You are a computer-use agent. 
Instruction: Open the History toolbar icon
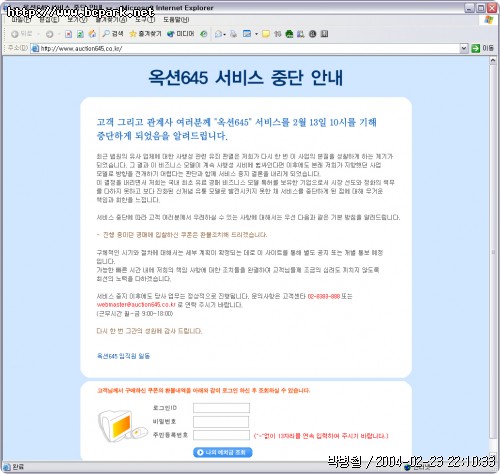204,34
